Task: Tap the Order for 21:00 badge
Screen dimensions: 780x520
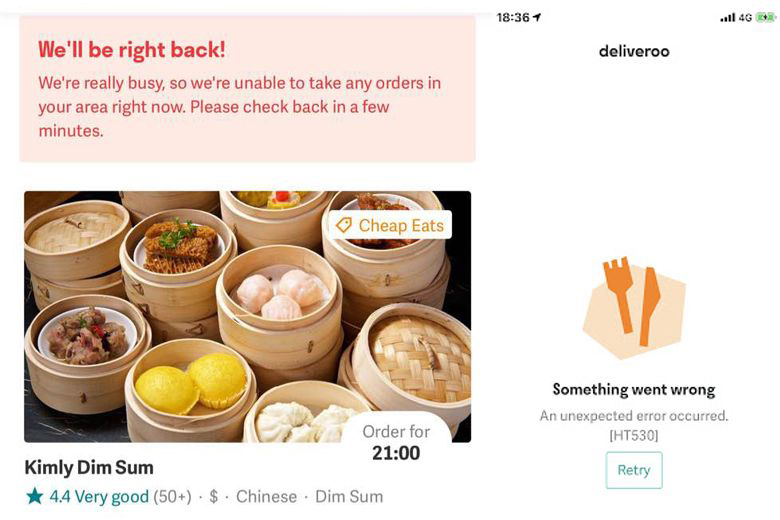Action: tap(396, 442)
